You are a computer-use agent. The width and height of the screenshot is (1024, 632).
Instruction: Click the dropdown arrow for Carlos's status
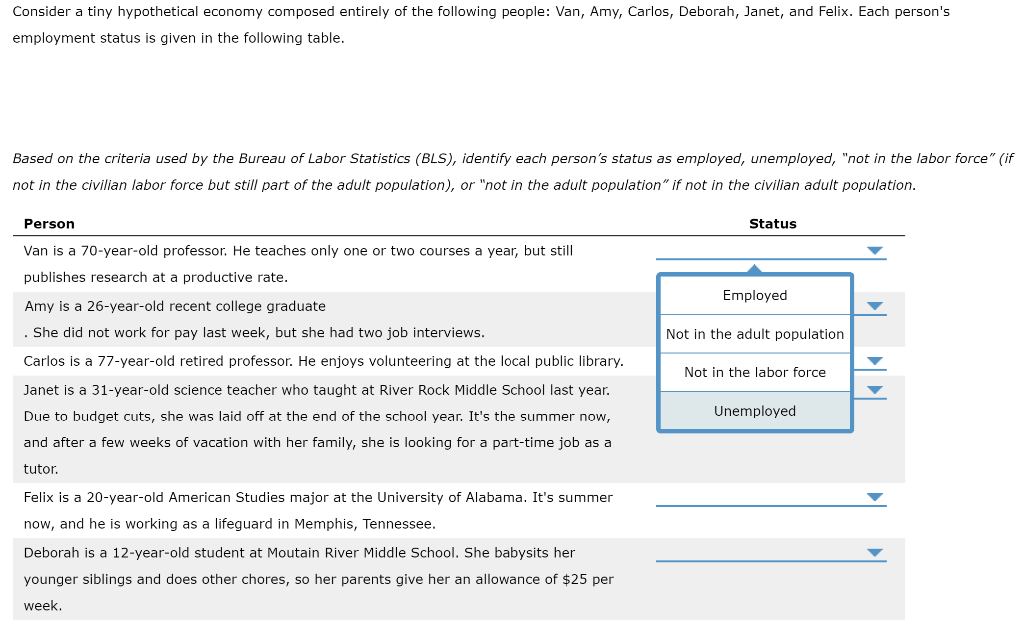pos(876,361)
